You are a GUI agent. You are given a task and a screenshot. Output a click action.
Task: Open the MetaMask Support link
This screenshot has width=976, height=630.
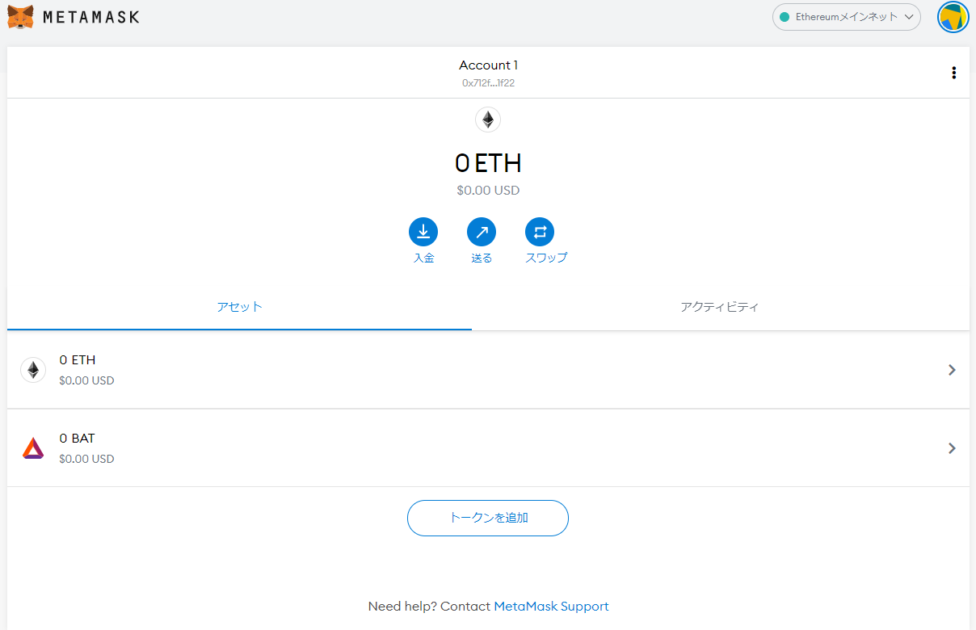[551, 606]
